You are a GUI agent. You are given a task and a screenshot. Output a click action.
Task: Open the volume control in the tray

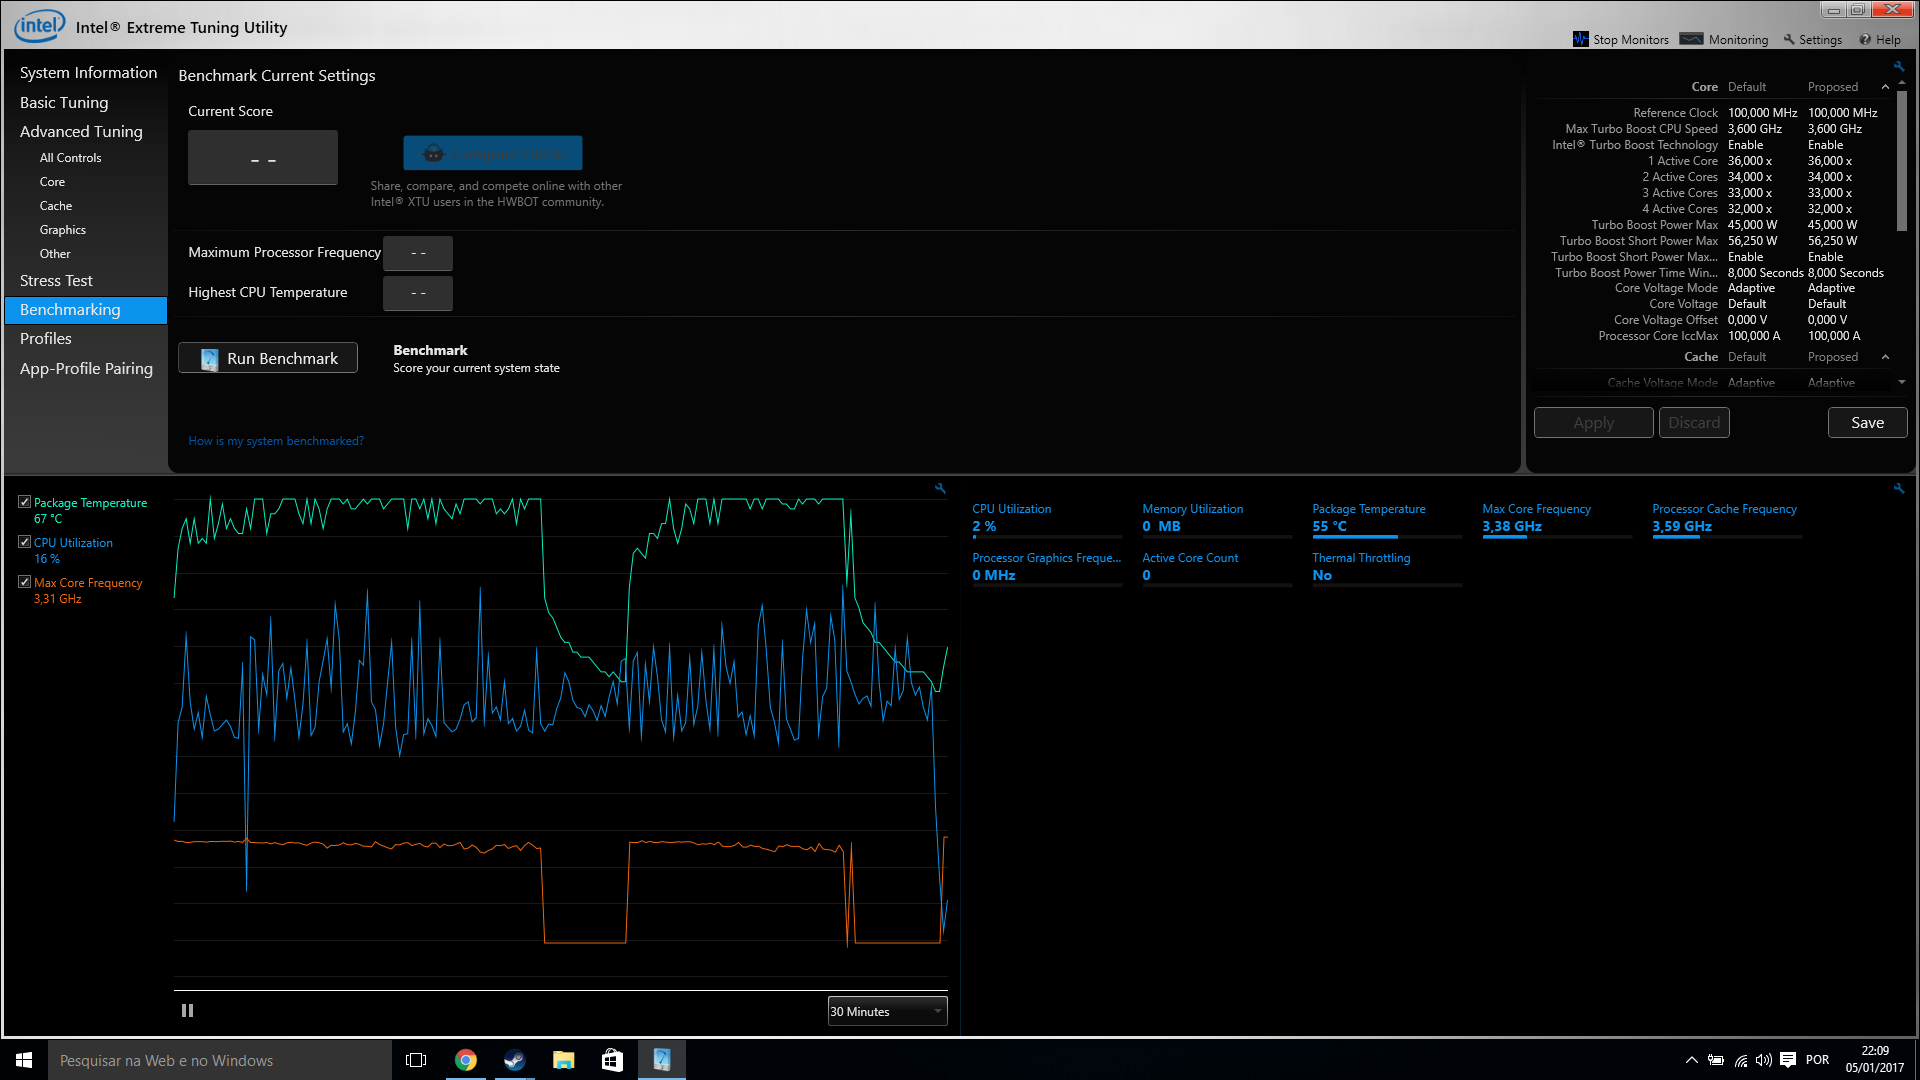tap(1763, 1060)
